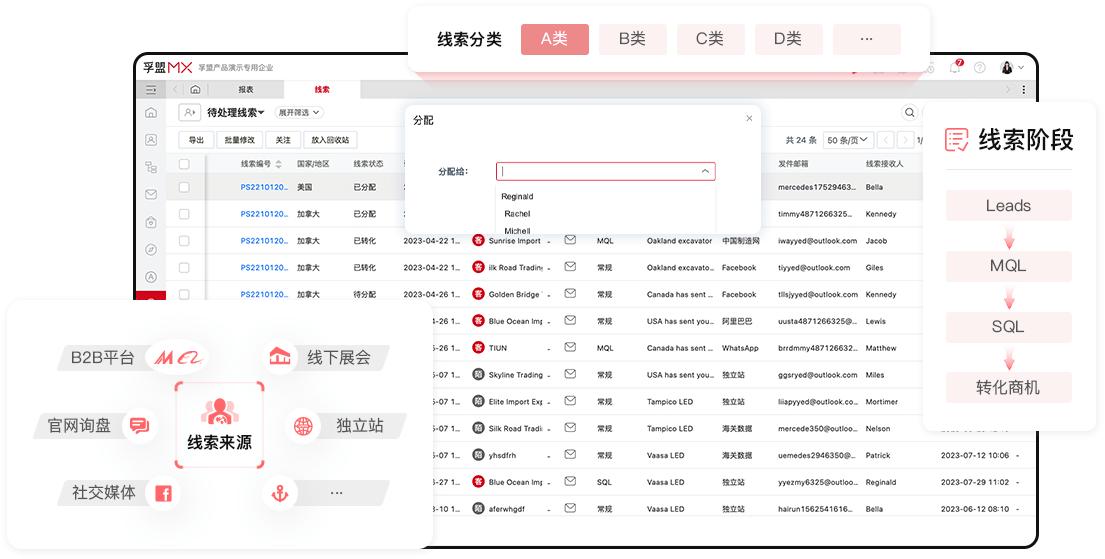Click the search magnifier icon above the table
The image size is (1105, 559).
pos(910,113)
